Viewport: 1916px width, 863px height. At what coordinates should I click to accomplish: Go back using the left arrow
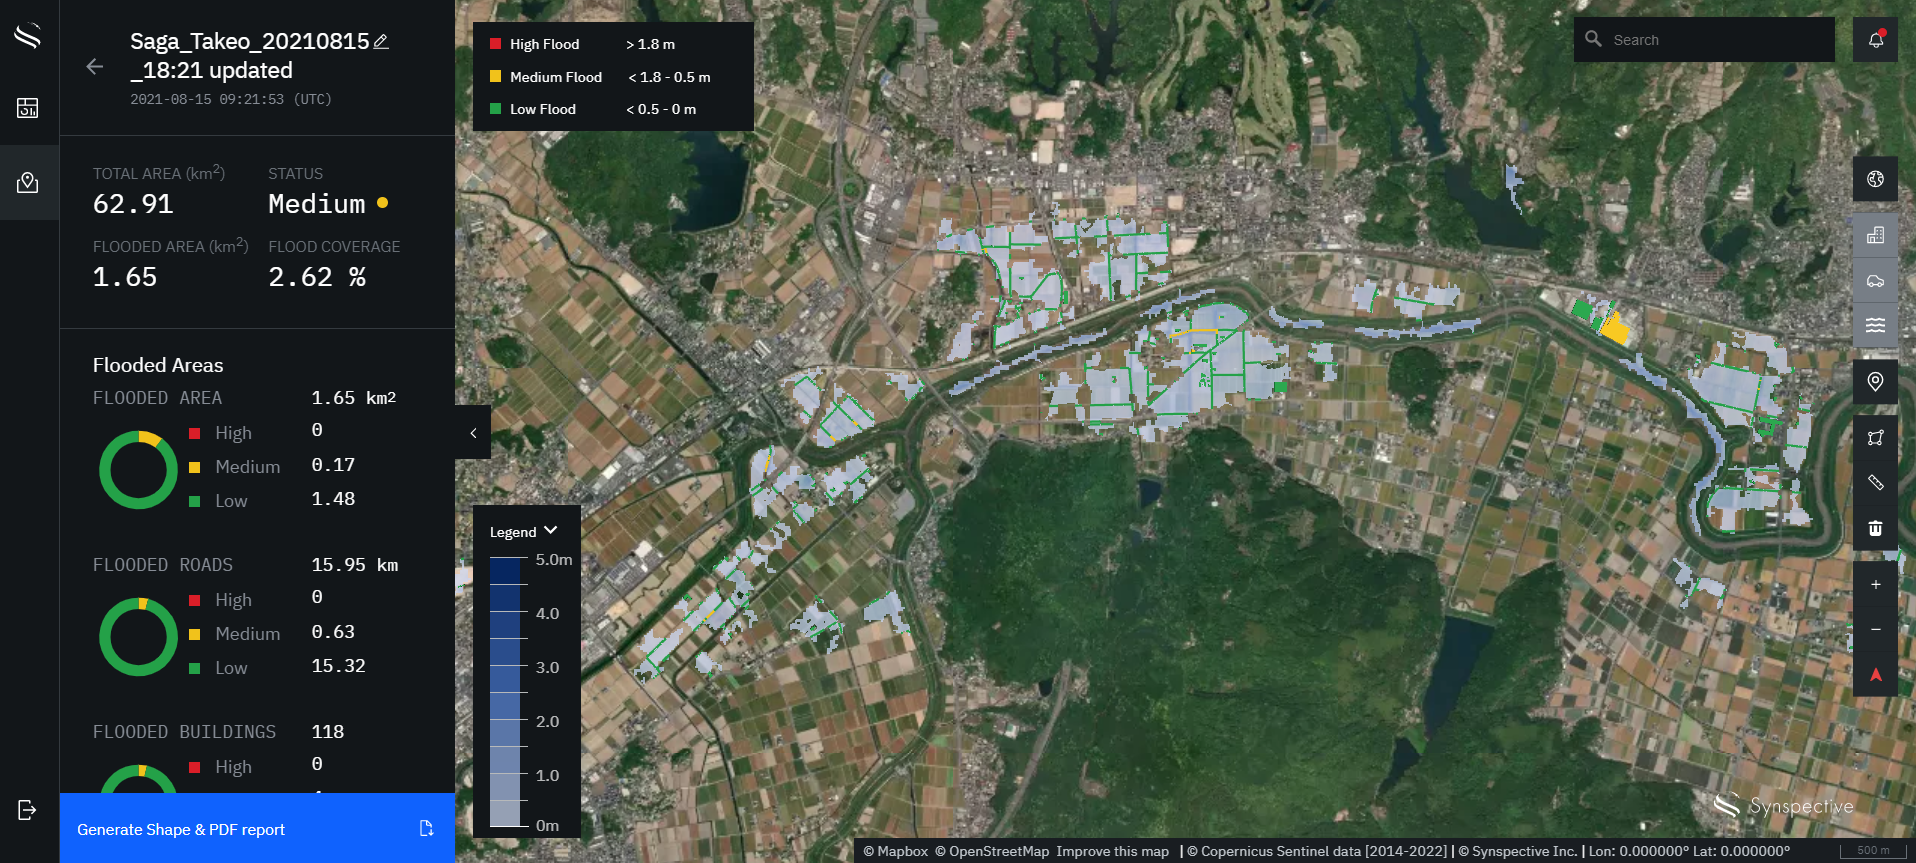tap(95, 67)
